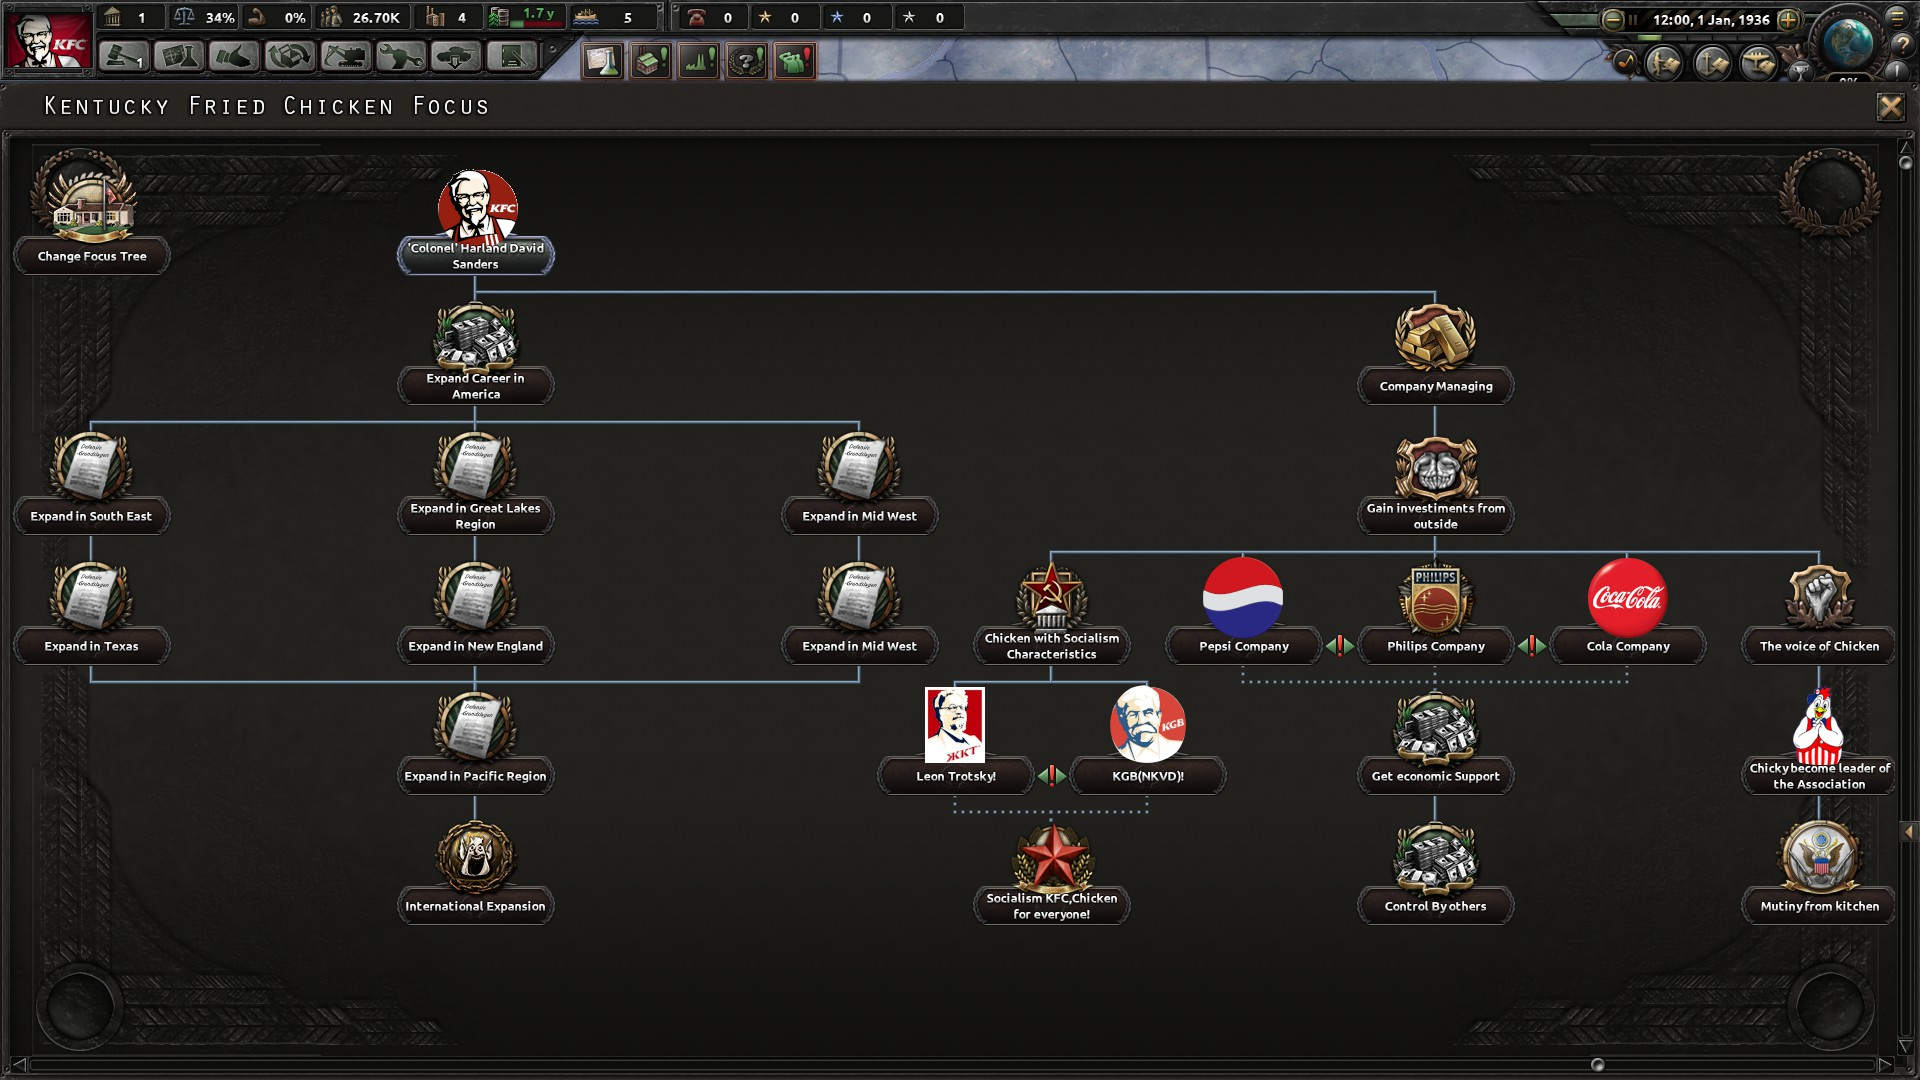
Task: Click the green chart alert icon
Action: coord(699,61)
